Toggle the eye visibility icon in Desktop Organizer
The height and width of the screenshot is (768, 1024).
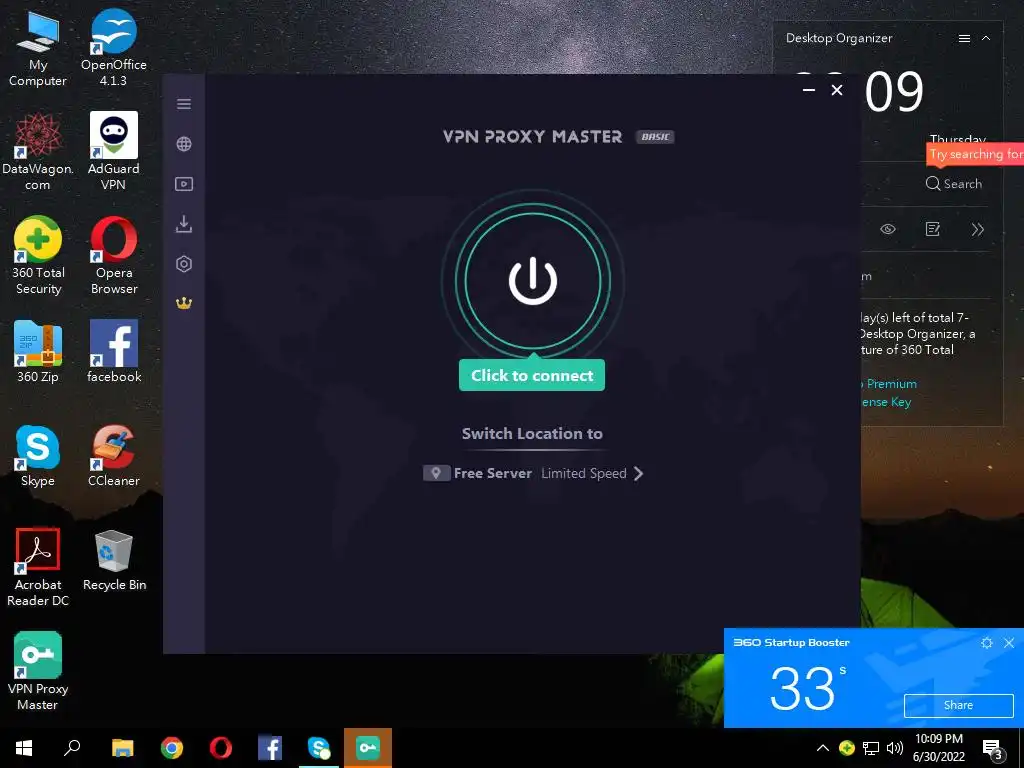click(x=888, y=229)
